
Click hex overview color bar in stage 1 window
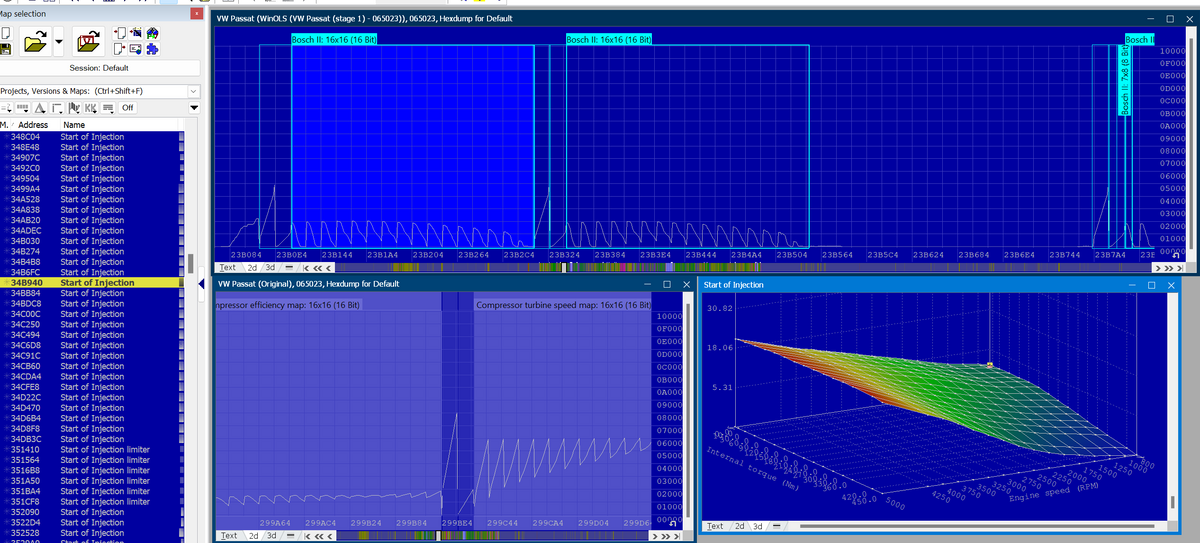coord(742,268)
